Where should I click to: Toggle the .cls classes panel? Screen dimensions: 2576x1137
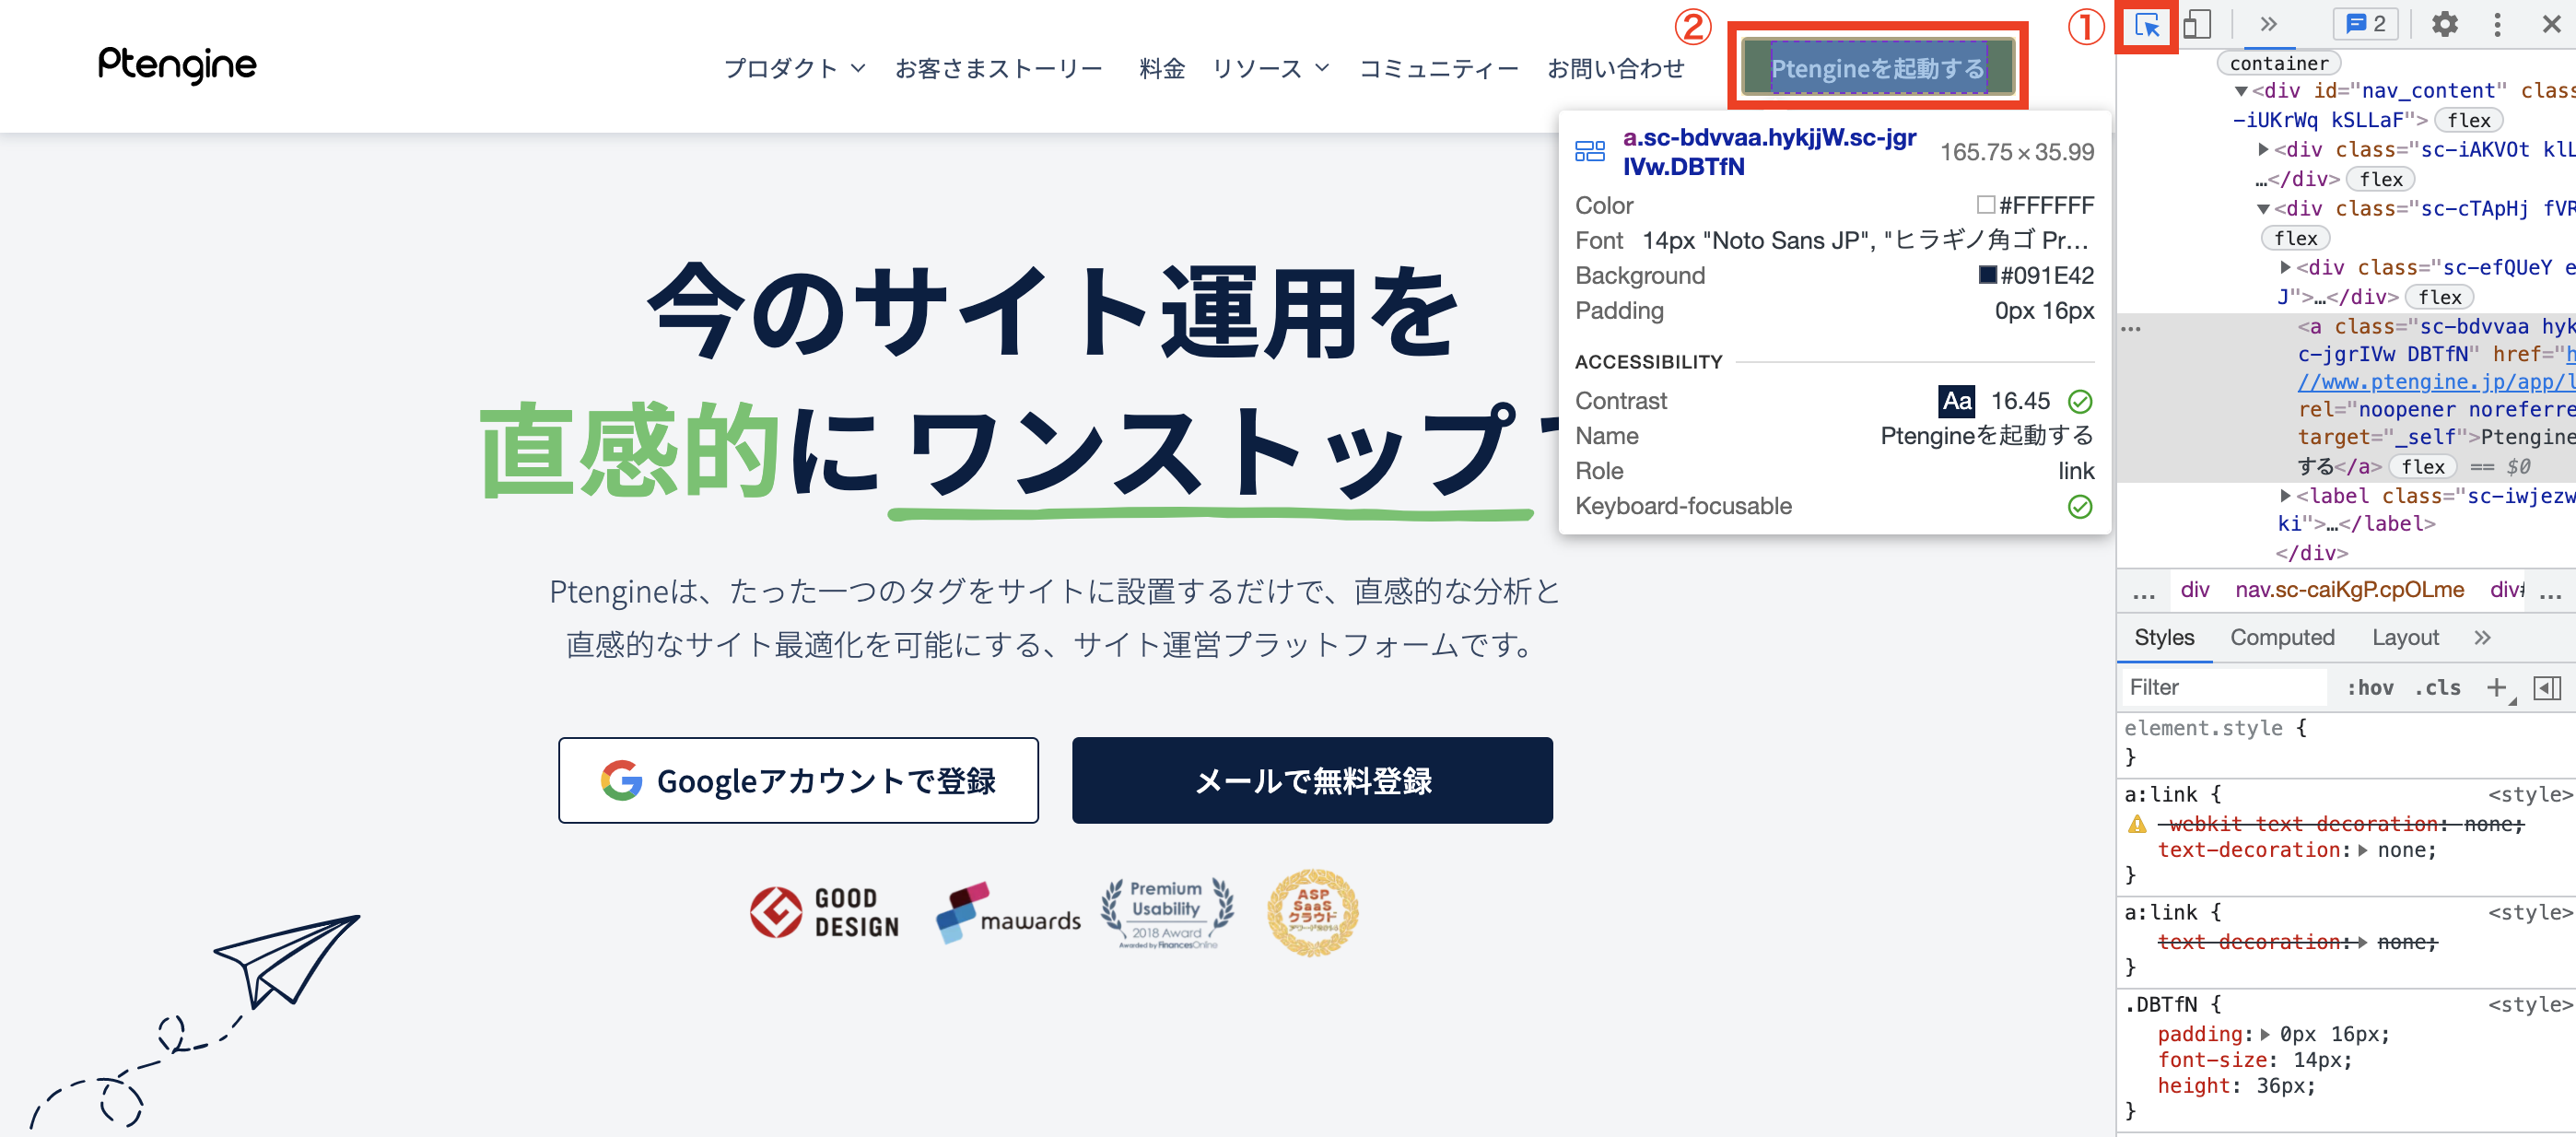2437,687
